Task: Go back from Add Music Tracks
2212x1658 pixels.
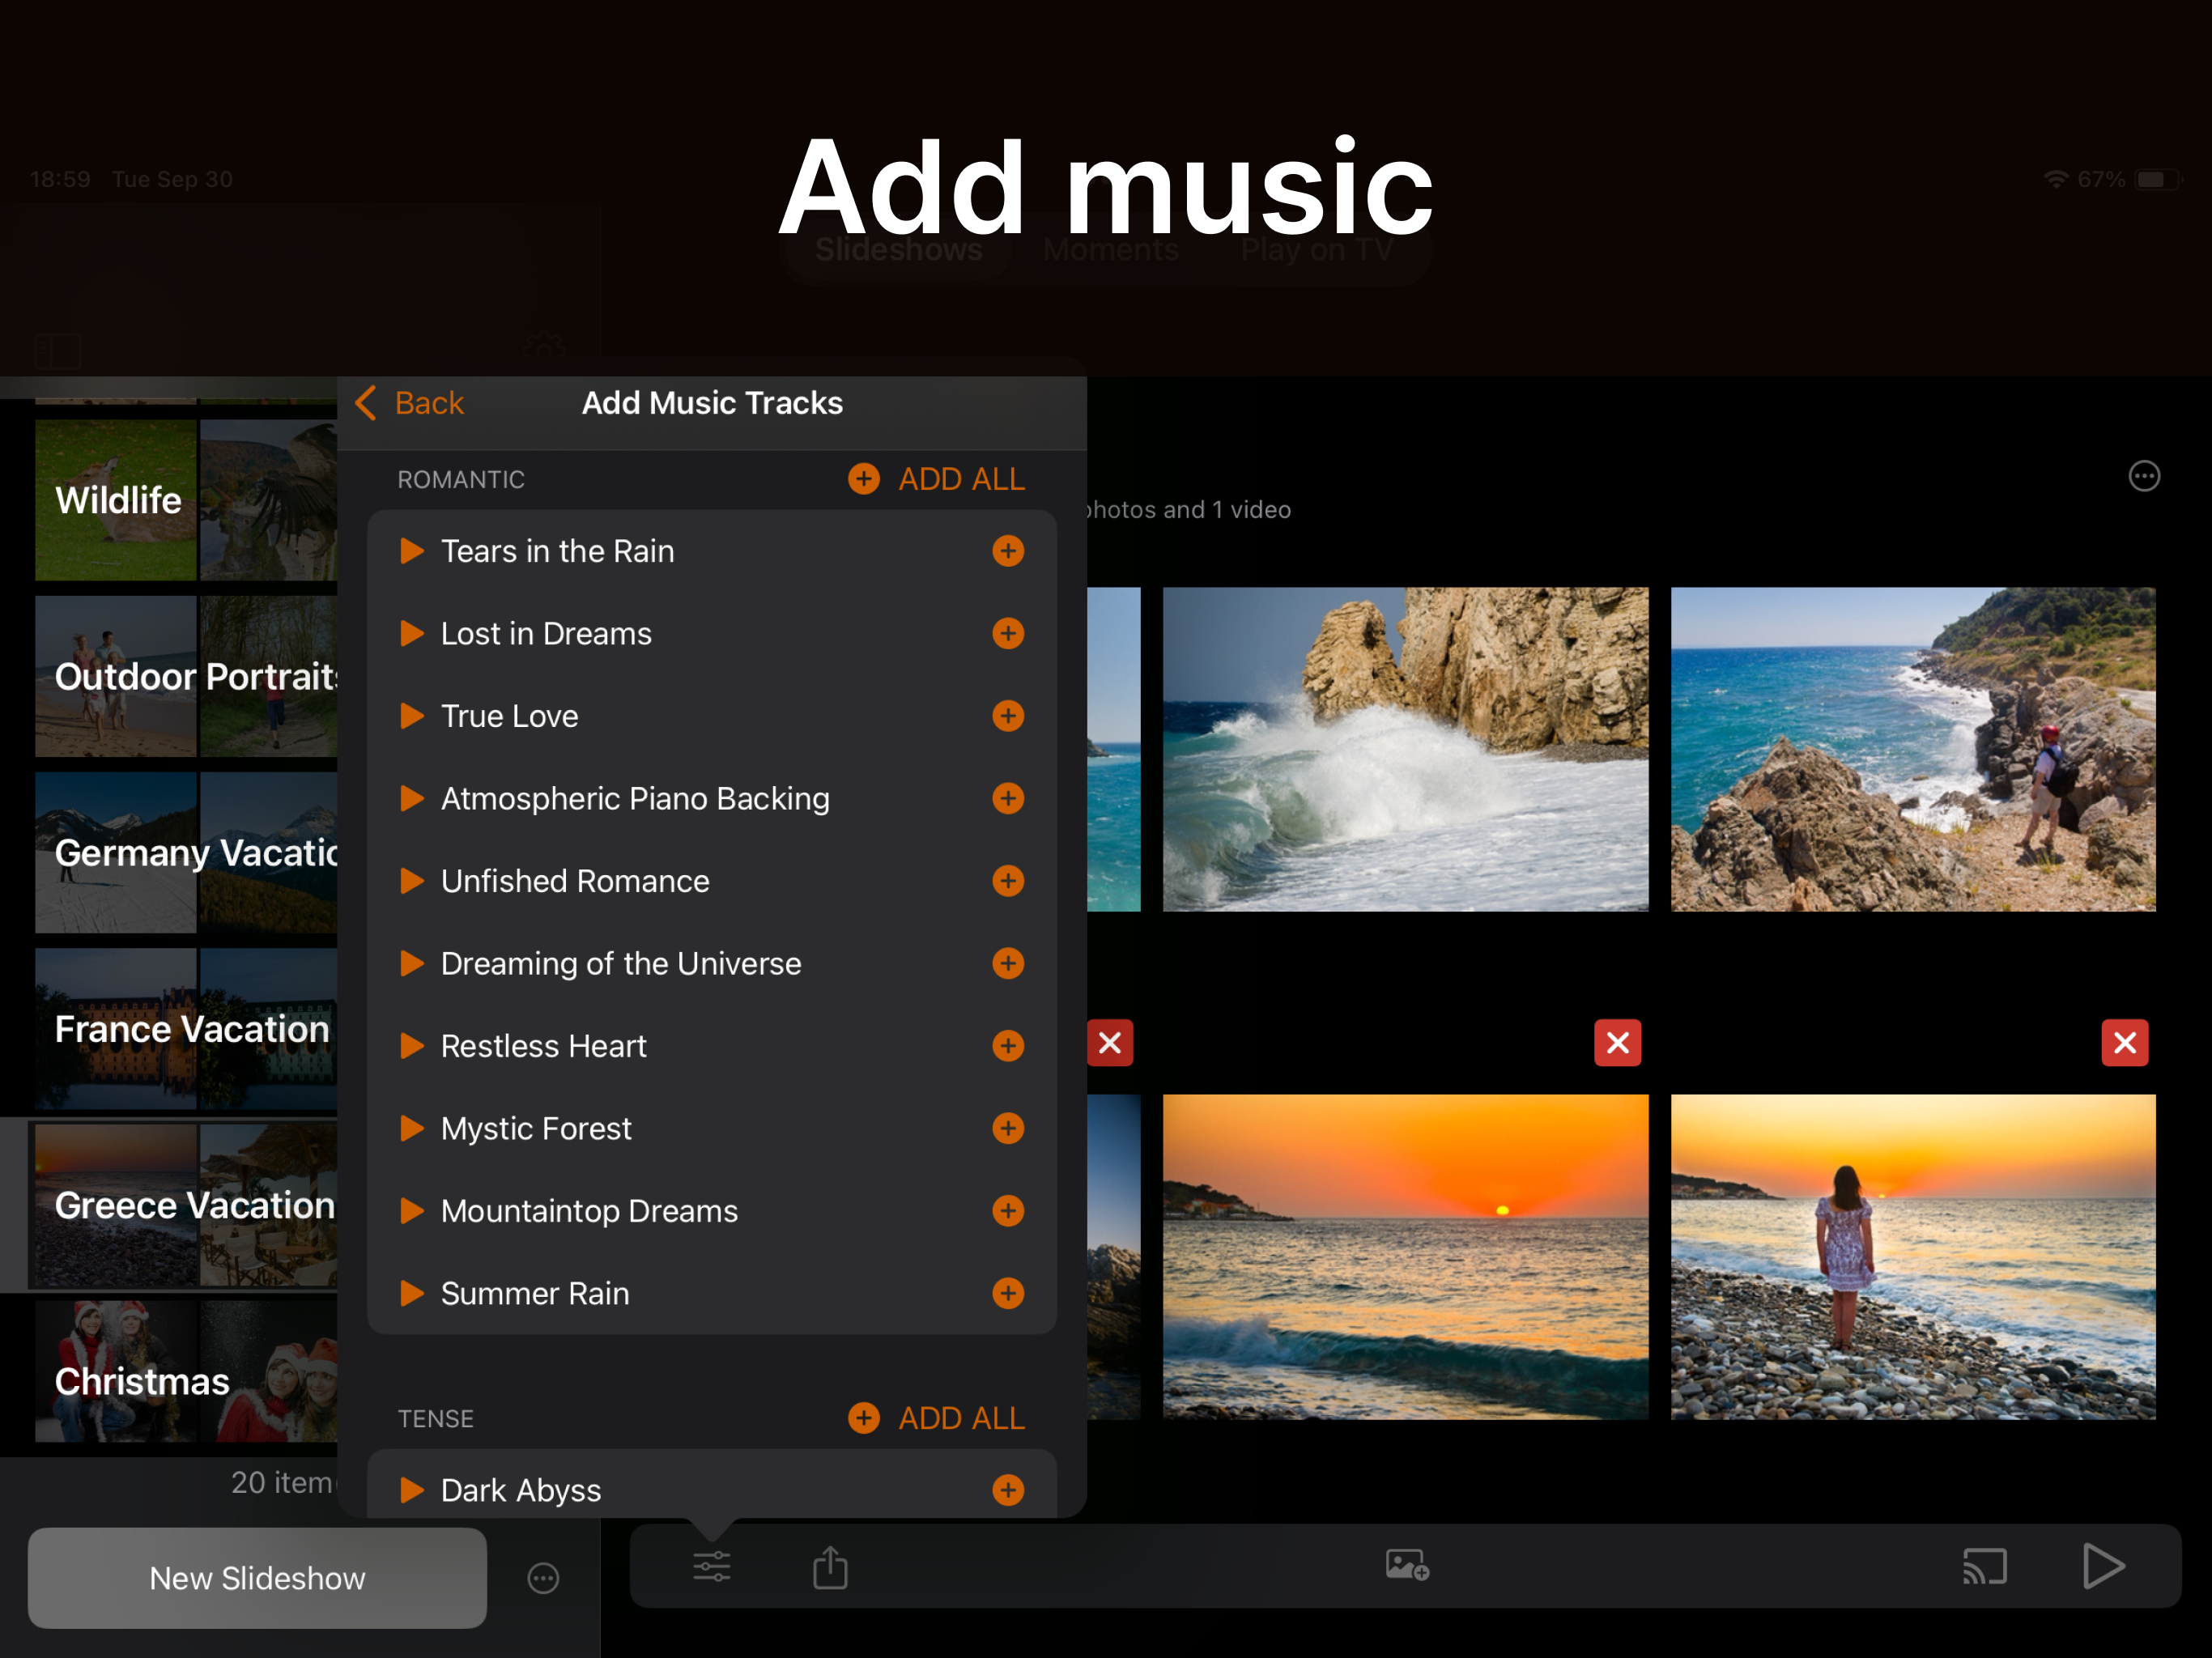Action: pos(410,403)
